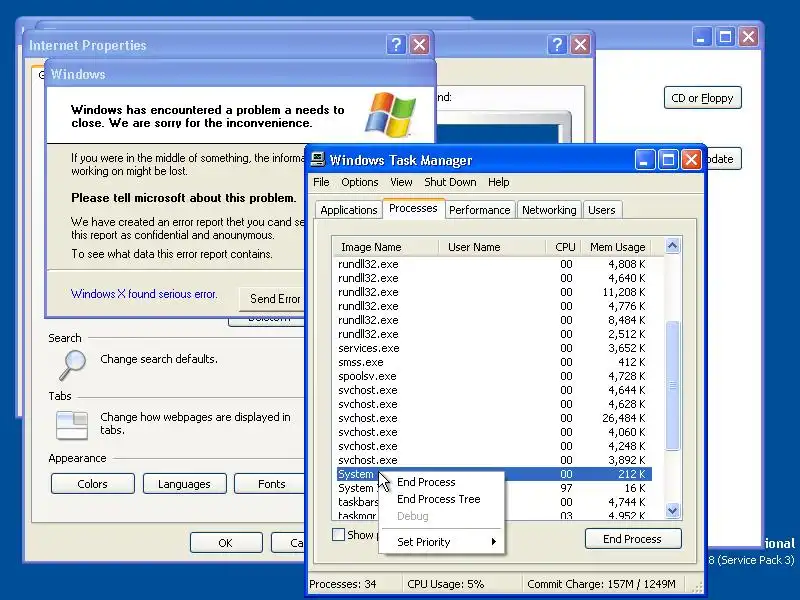The height and width of the screenshot is (600, 800).
Task: Click the Windows flag logo in error dialog
Action: (x=390, y=114)
